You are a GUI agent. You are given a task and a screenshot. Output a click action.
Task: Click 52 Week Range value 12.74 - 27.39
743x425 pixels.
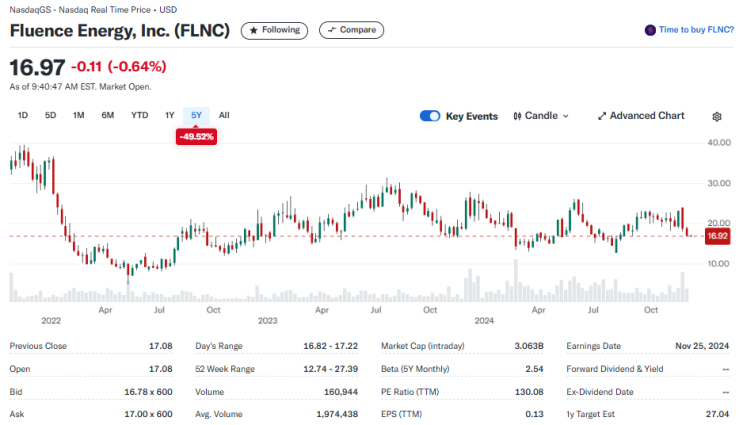click(x=331, y=369)
